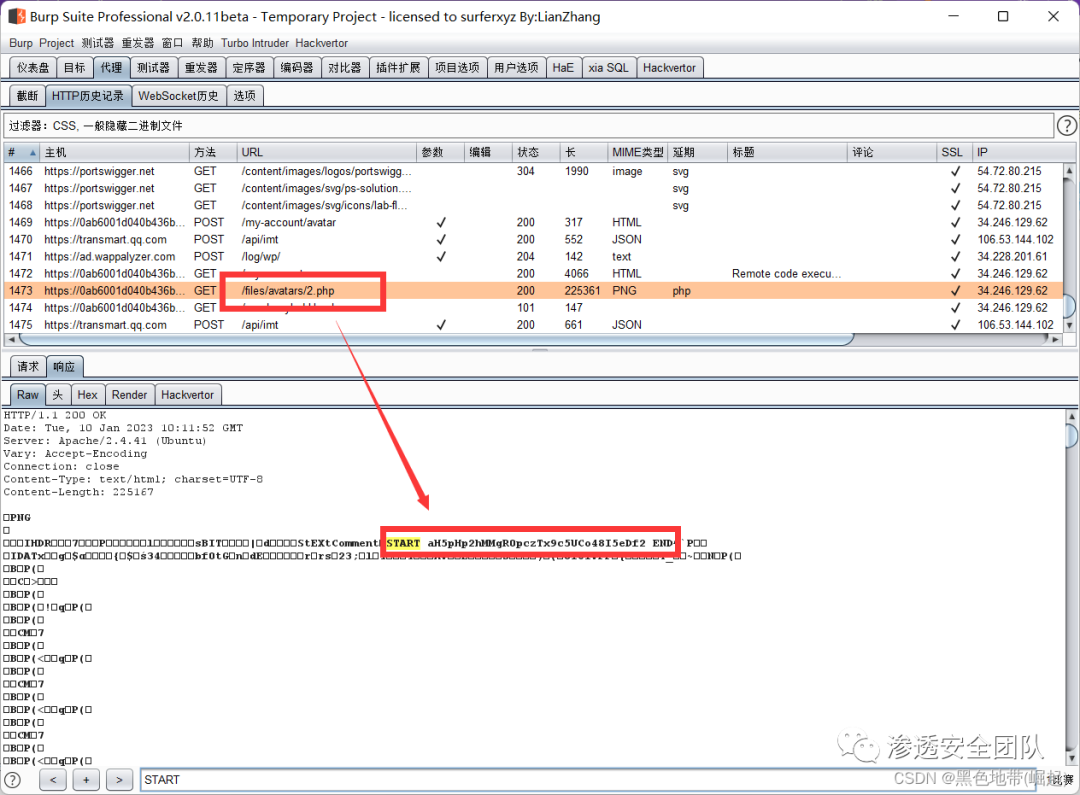The image size is (1080, 795).
Task: Go to previous search match button
Action: click(53, 780)
